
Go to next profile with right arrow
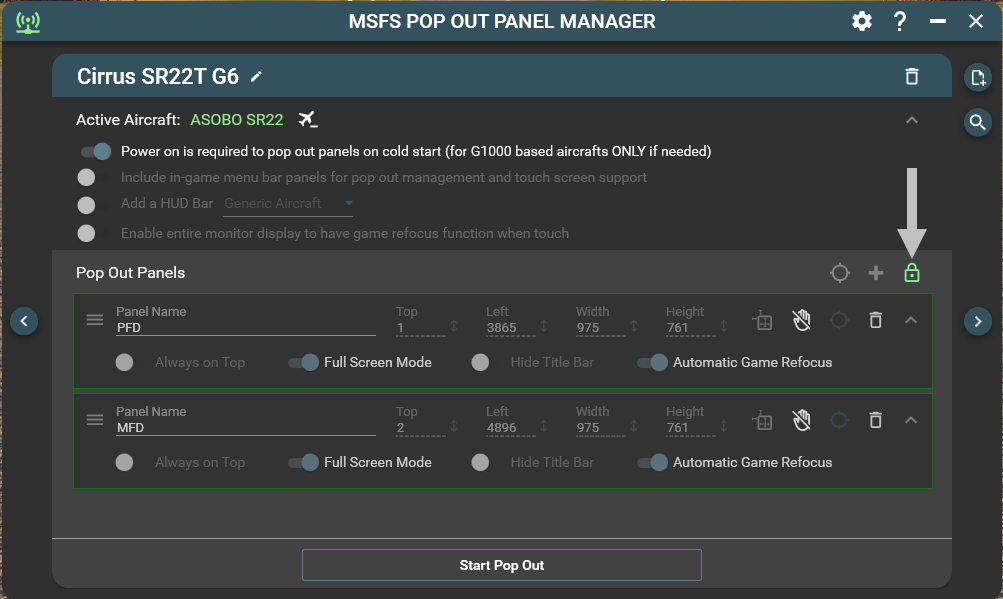[977, 321]
